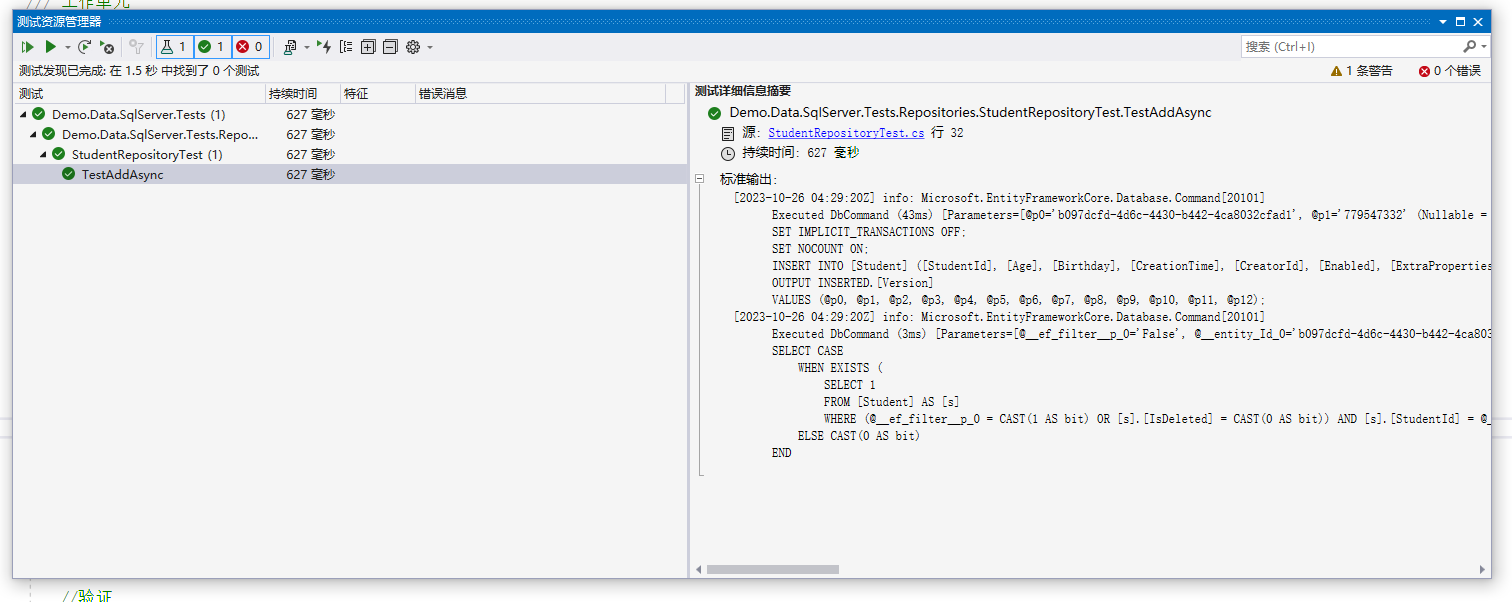Toggle the failed tests filter showing 0

[x=250, y=47]
